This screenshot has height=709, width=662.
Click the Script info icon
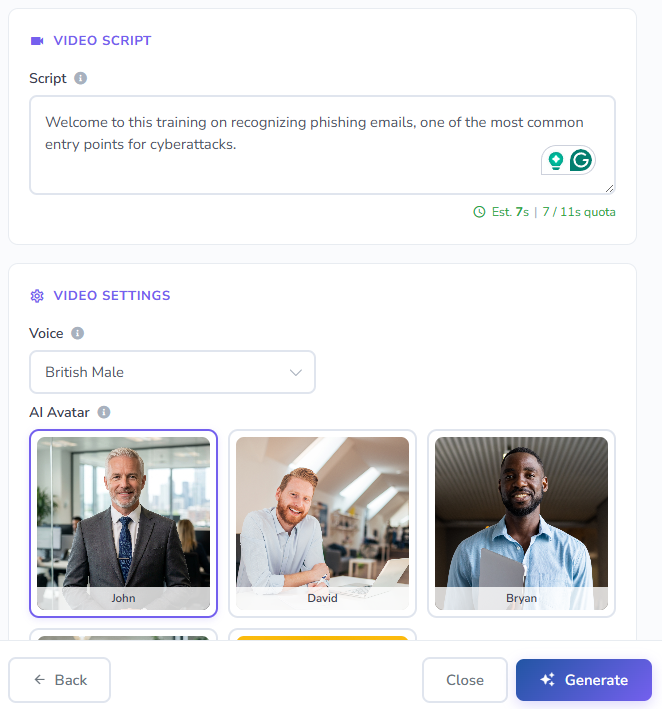click(x=81, y=78)
